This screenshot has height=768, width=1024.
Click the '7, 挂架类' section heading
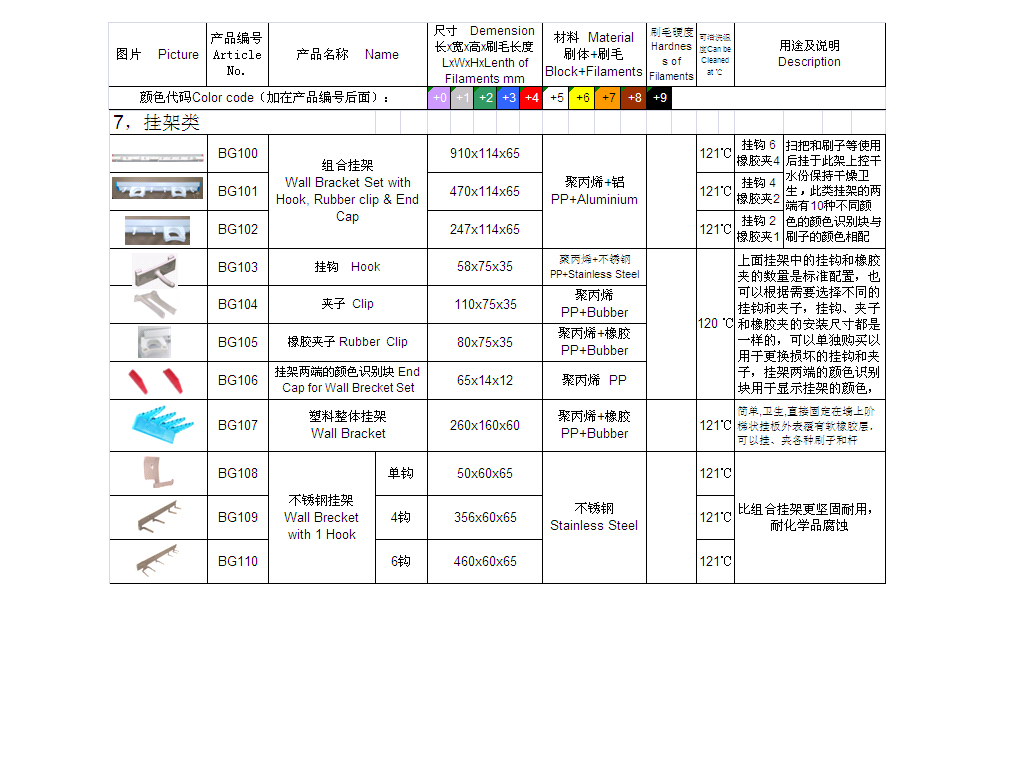157,122
